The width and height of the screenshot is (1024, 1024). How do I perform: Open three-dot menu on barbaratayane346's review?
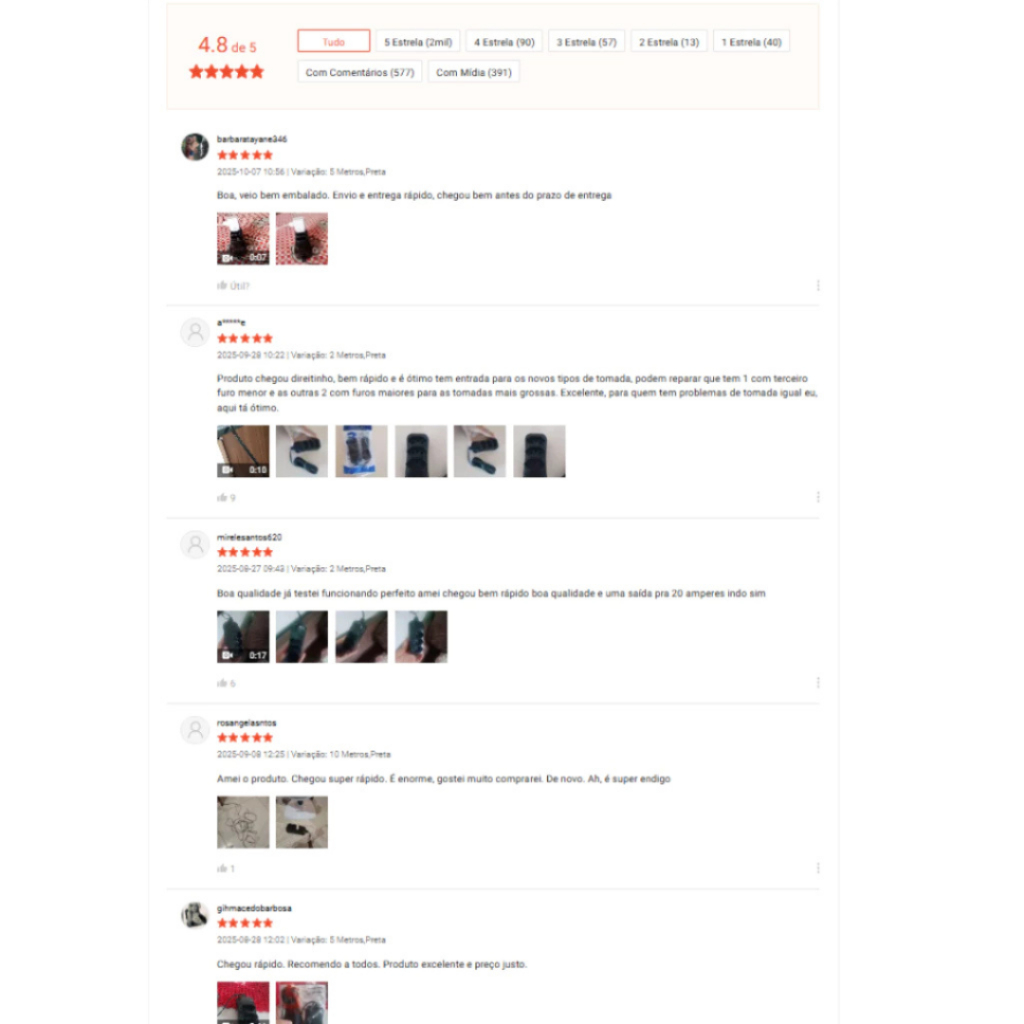(818, 285)
